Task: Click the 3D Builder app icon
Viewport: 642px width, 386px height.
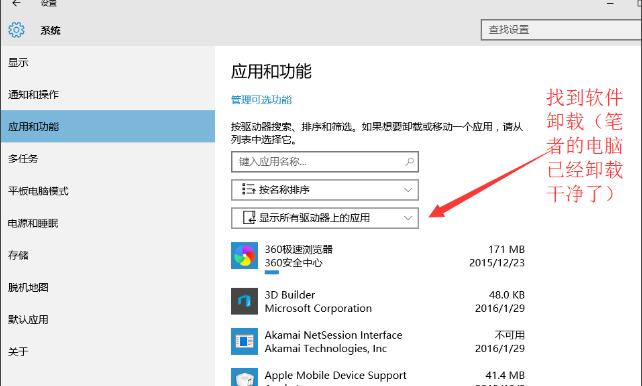Action: [x=244, y=301]
